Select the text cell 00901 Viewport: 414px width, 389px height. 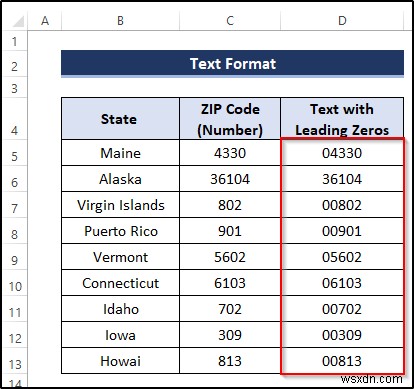342,231
